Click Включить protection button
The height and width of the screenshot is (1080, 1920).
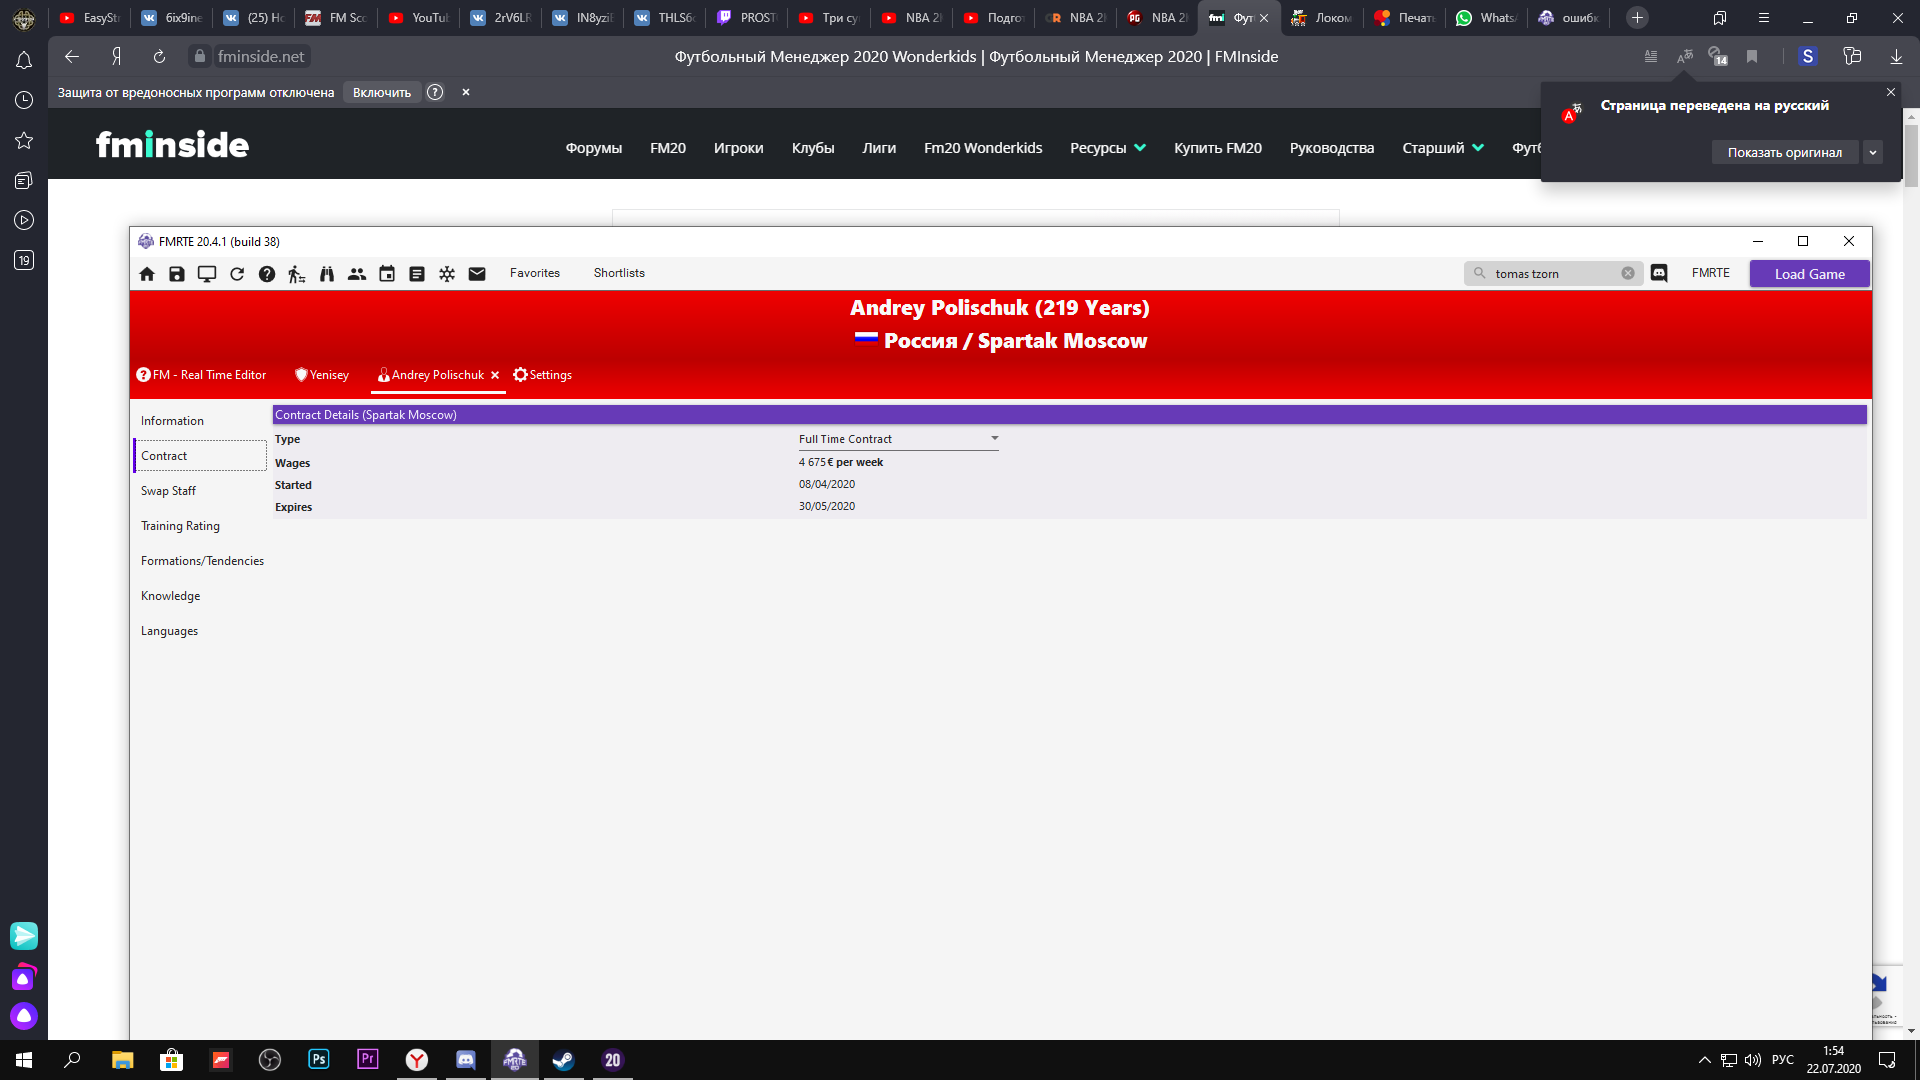click(381, 92)
